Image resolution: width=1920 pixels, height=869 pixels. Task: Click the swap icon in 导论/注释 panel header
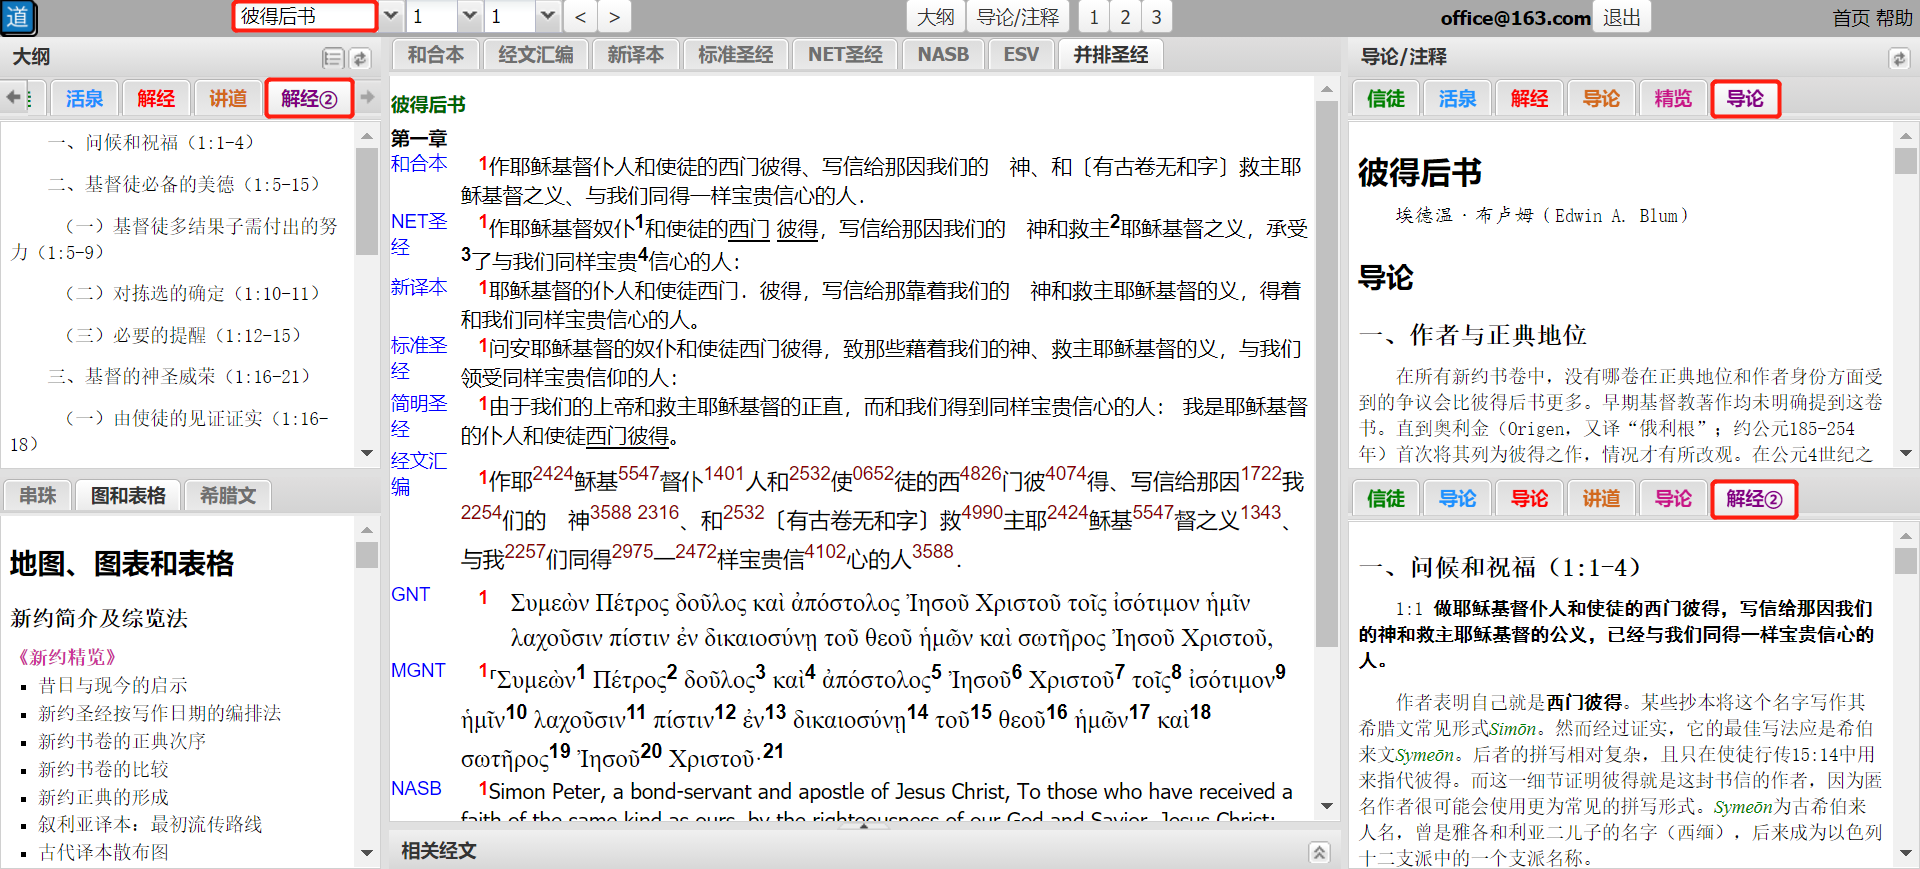coord(1898,58)
